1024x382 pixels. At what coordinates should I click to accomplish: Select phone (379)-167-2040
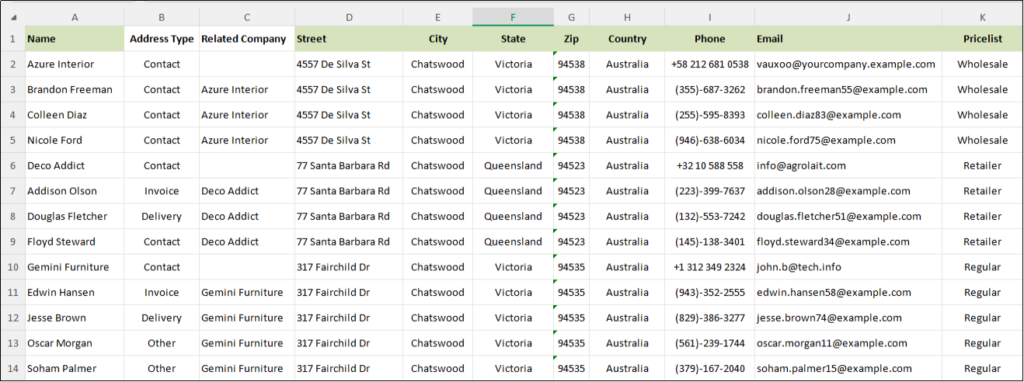[710, 369]
